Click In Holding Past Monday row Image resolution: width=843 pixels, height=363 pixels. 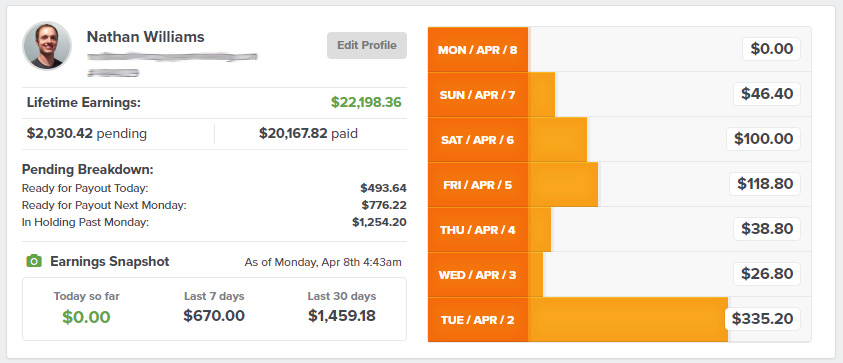(x=214, y=222)
